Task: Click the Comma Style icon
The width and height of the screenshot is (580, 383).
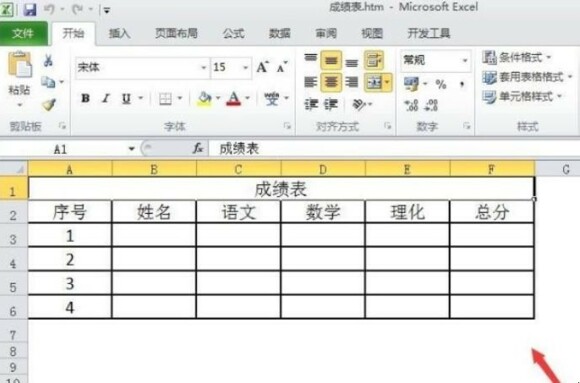Action: pos(462,84)
